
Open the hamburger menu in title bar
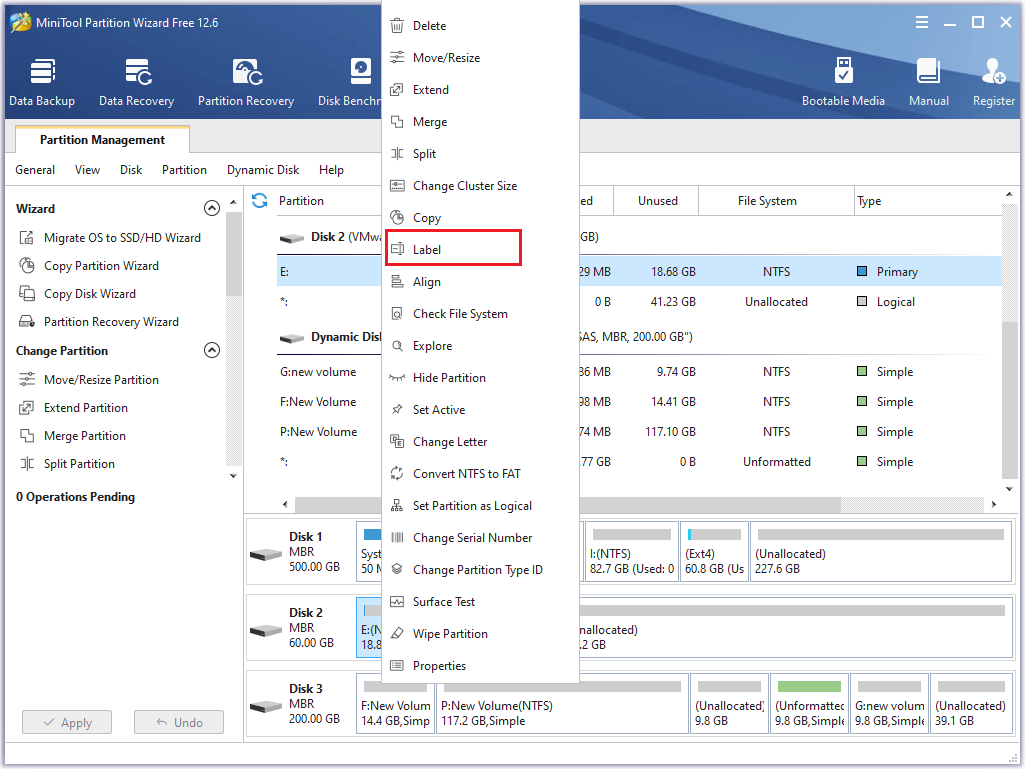[921, 21]
